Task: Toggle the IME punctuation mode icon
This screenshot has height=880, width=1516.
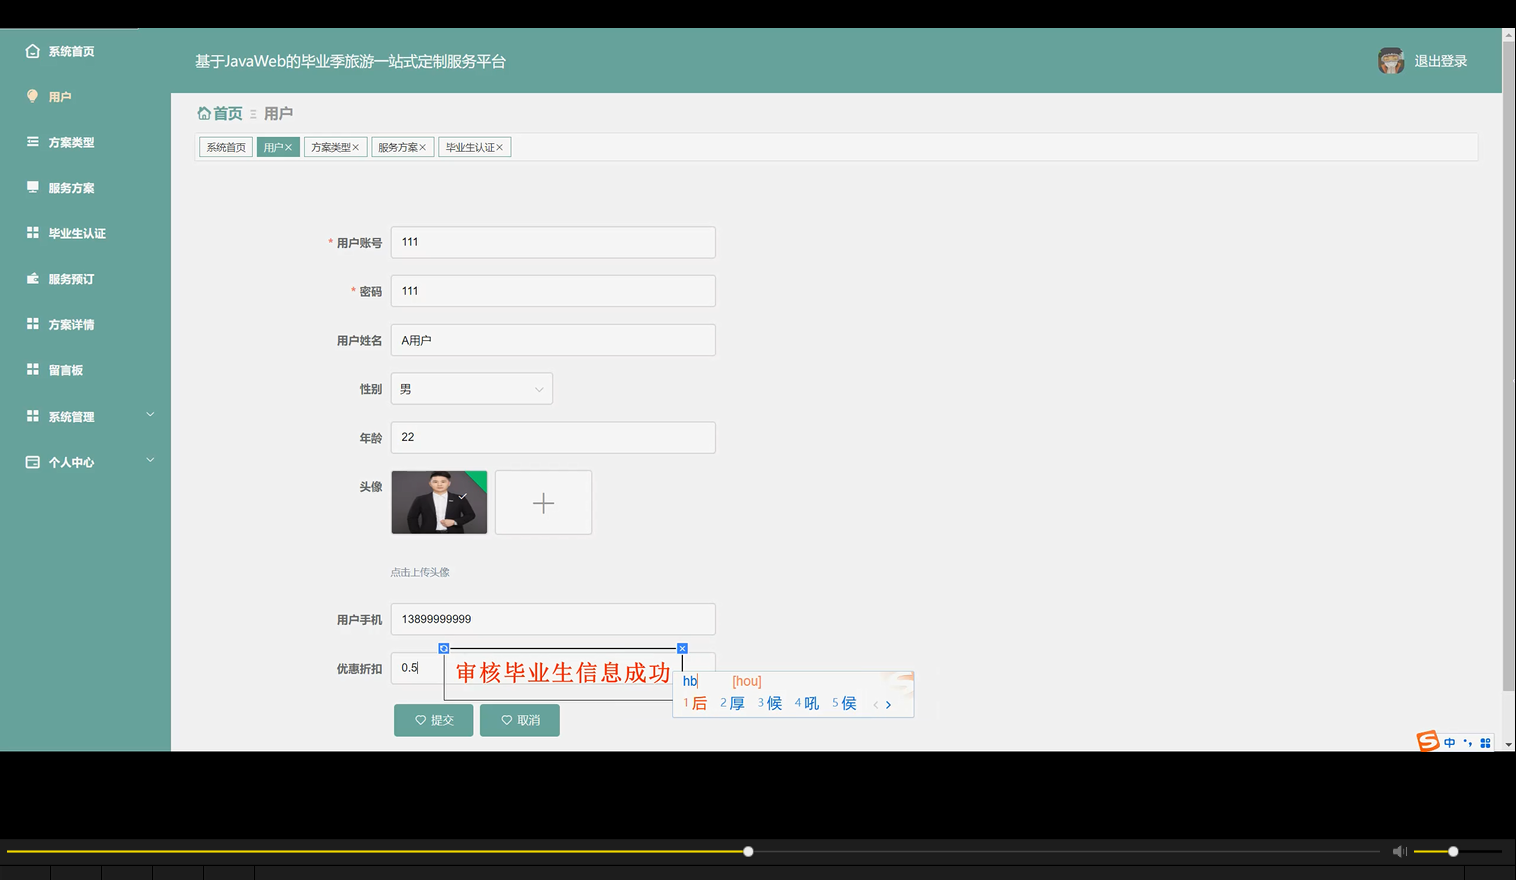Action: pos(1468,743)
